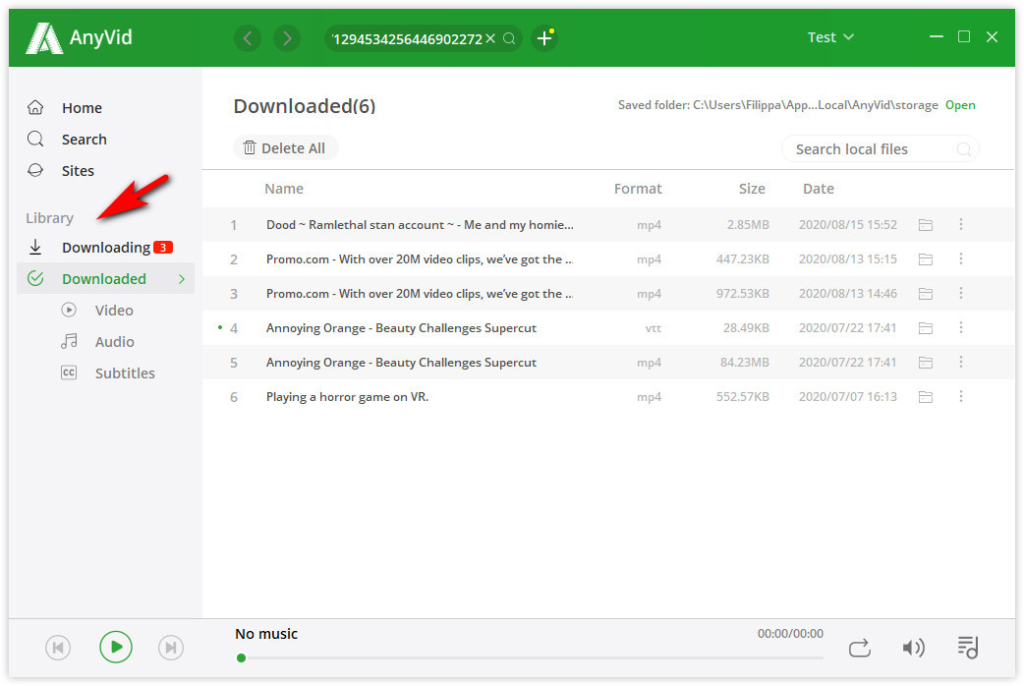The width and height of the screenshot is (1024, 686).
Task: Open folder for the 972.53KB Promo.com file
Action: coord(925,293)
